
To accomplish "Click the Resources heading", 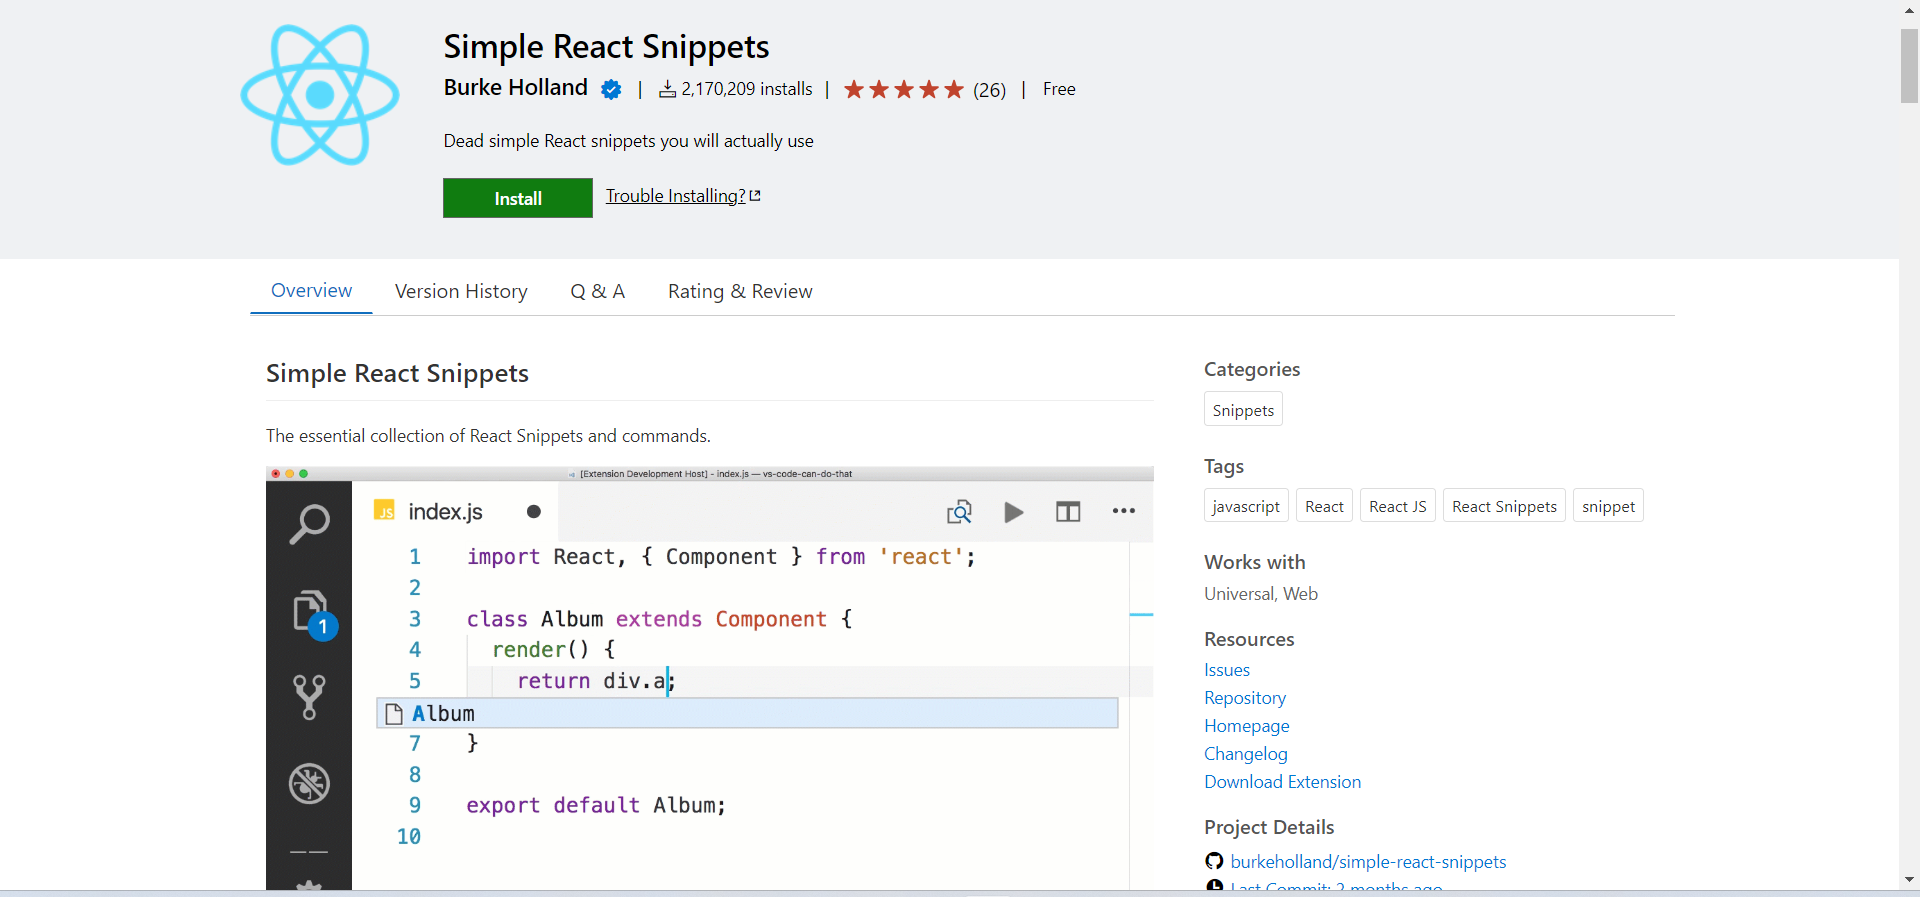I will (1249, 639).
